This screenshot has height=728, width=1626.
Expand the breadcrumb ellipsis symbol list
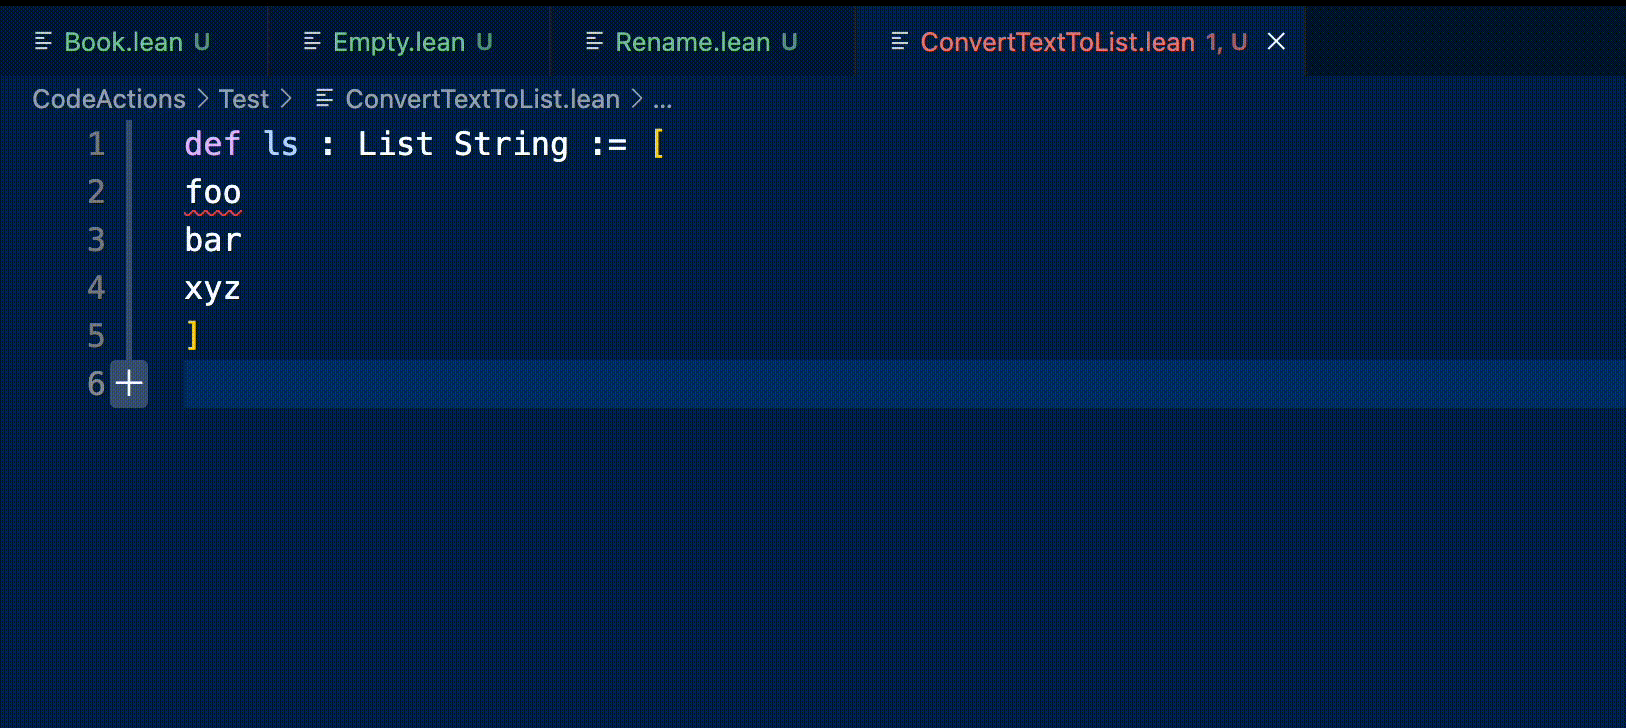(x=662, y=99)
